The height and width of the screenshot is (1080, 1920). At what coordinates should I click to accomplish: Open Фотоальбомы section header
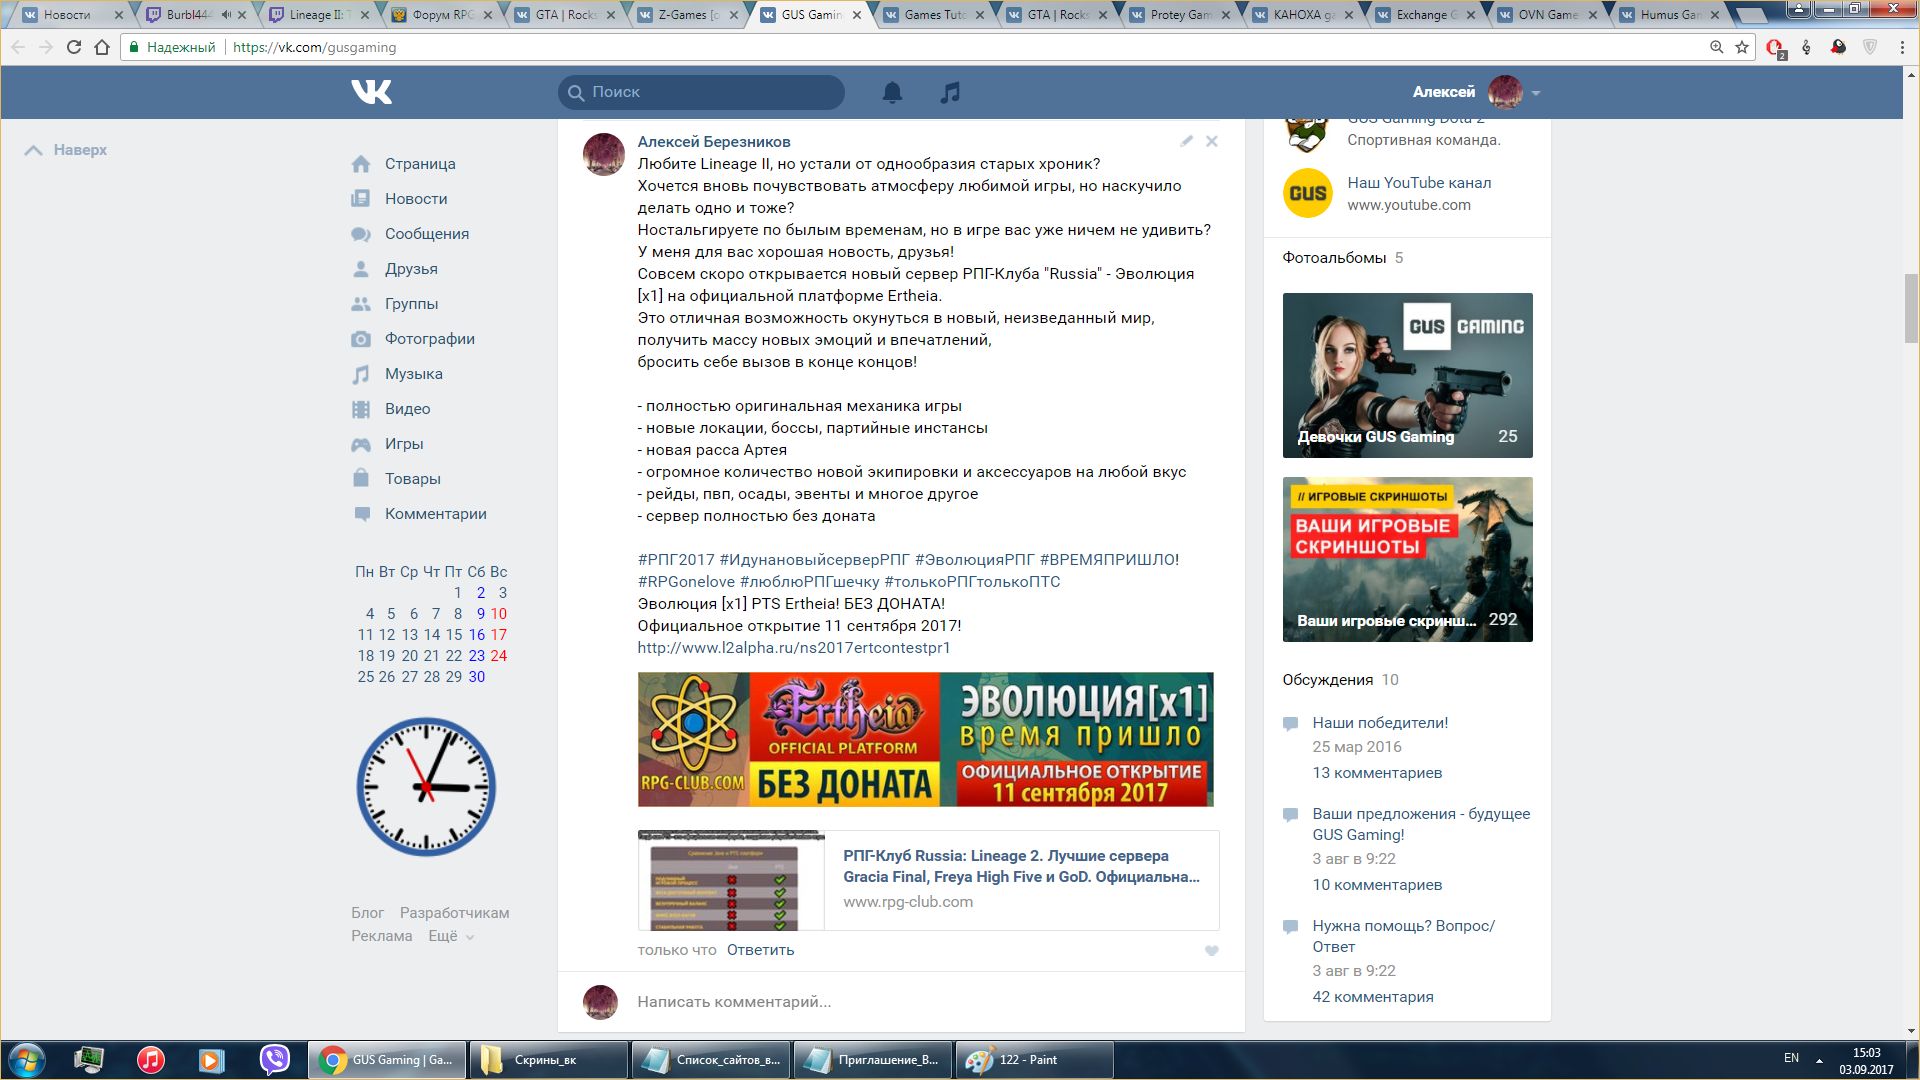tap(1334, 258)
